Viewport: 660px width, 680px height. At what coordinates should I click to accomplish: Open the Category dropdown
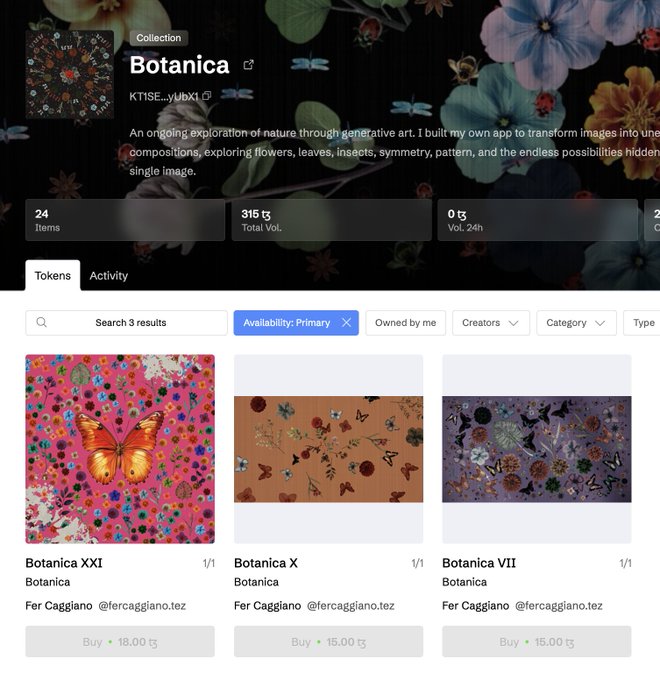(576, 323)
